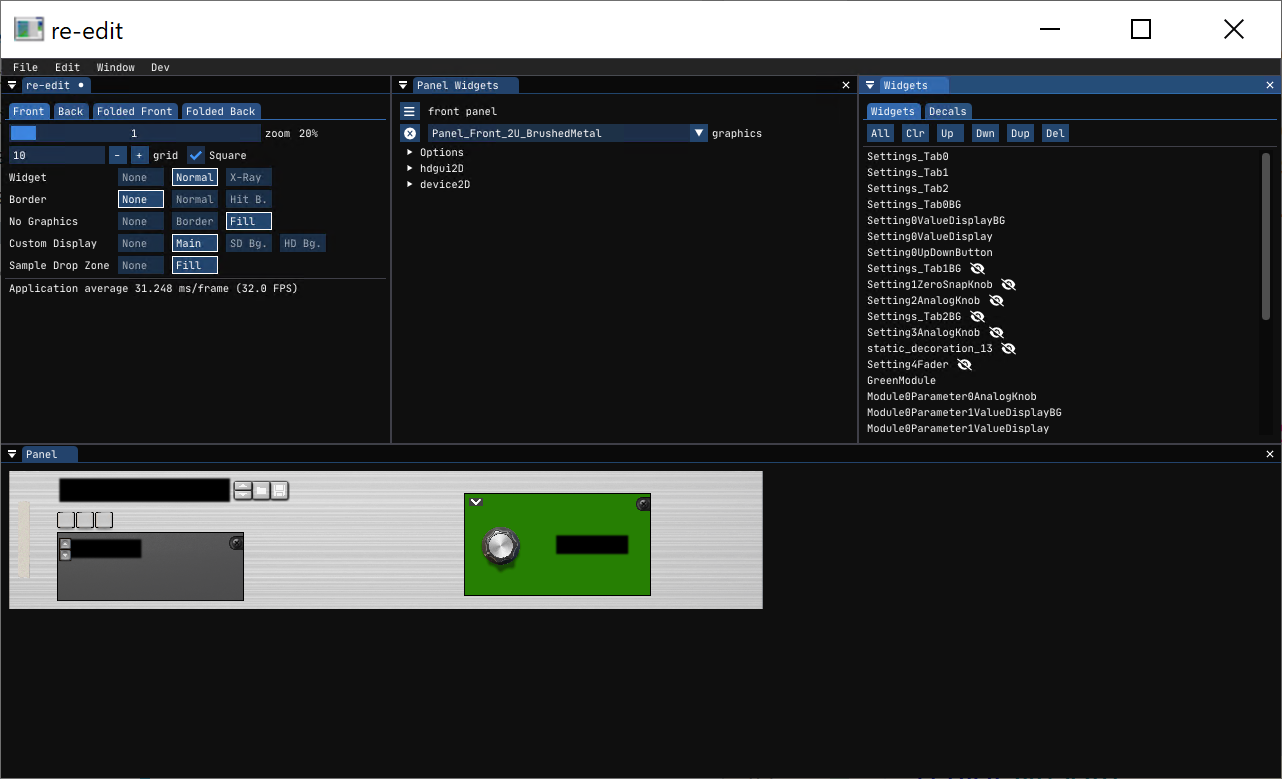Open the Dev menu
Viewport: 1282px width, 779px height.
pyautogui.click(x=159, y=67)
